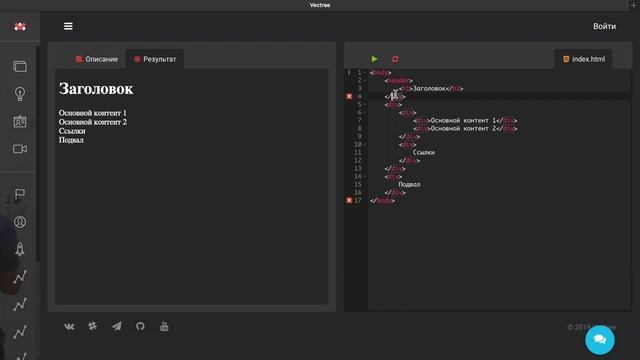Click the Войти login link
Image resolution: width=640 pixels, height=360 pixels.
[x=604, y=26]
